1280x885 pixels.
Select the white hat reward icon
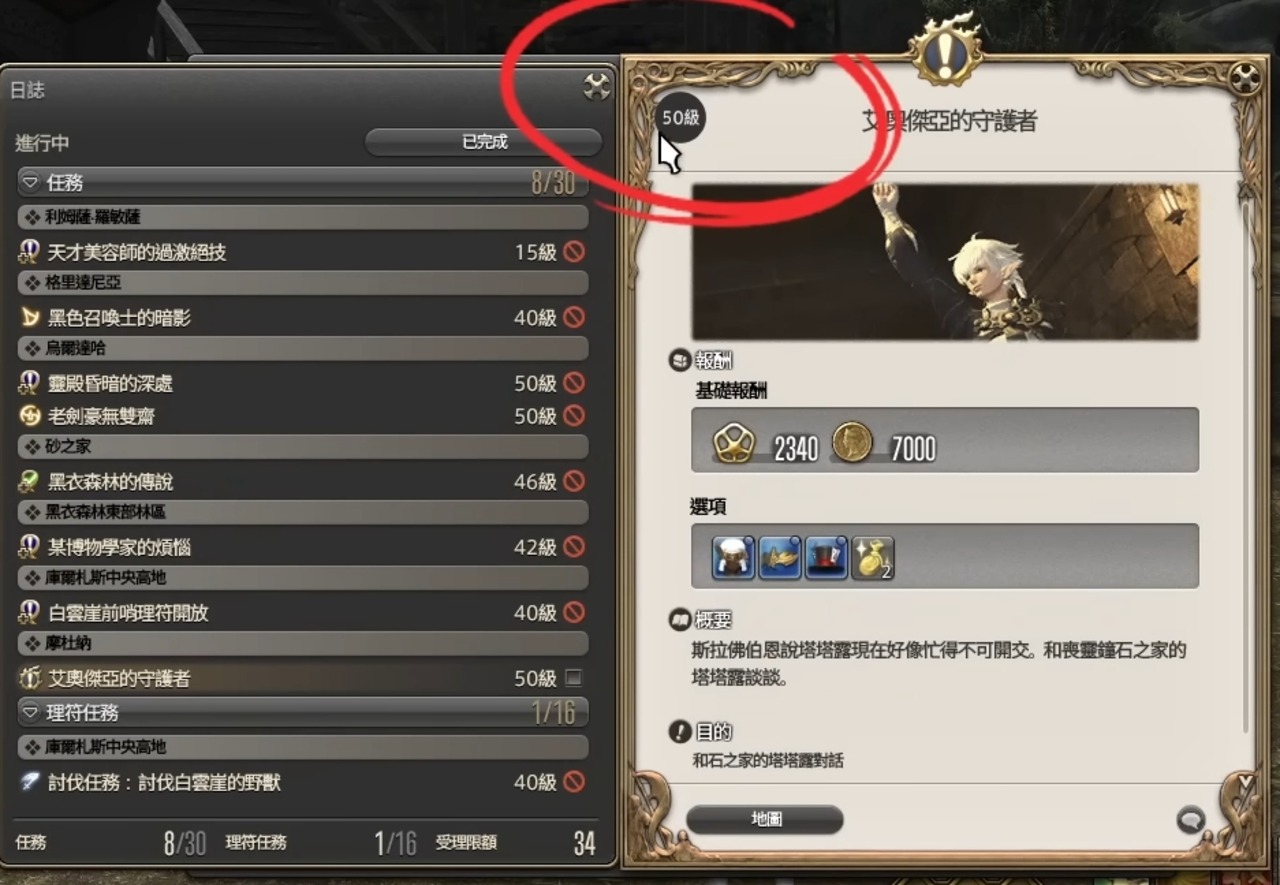point(733,557)
